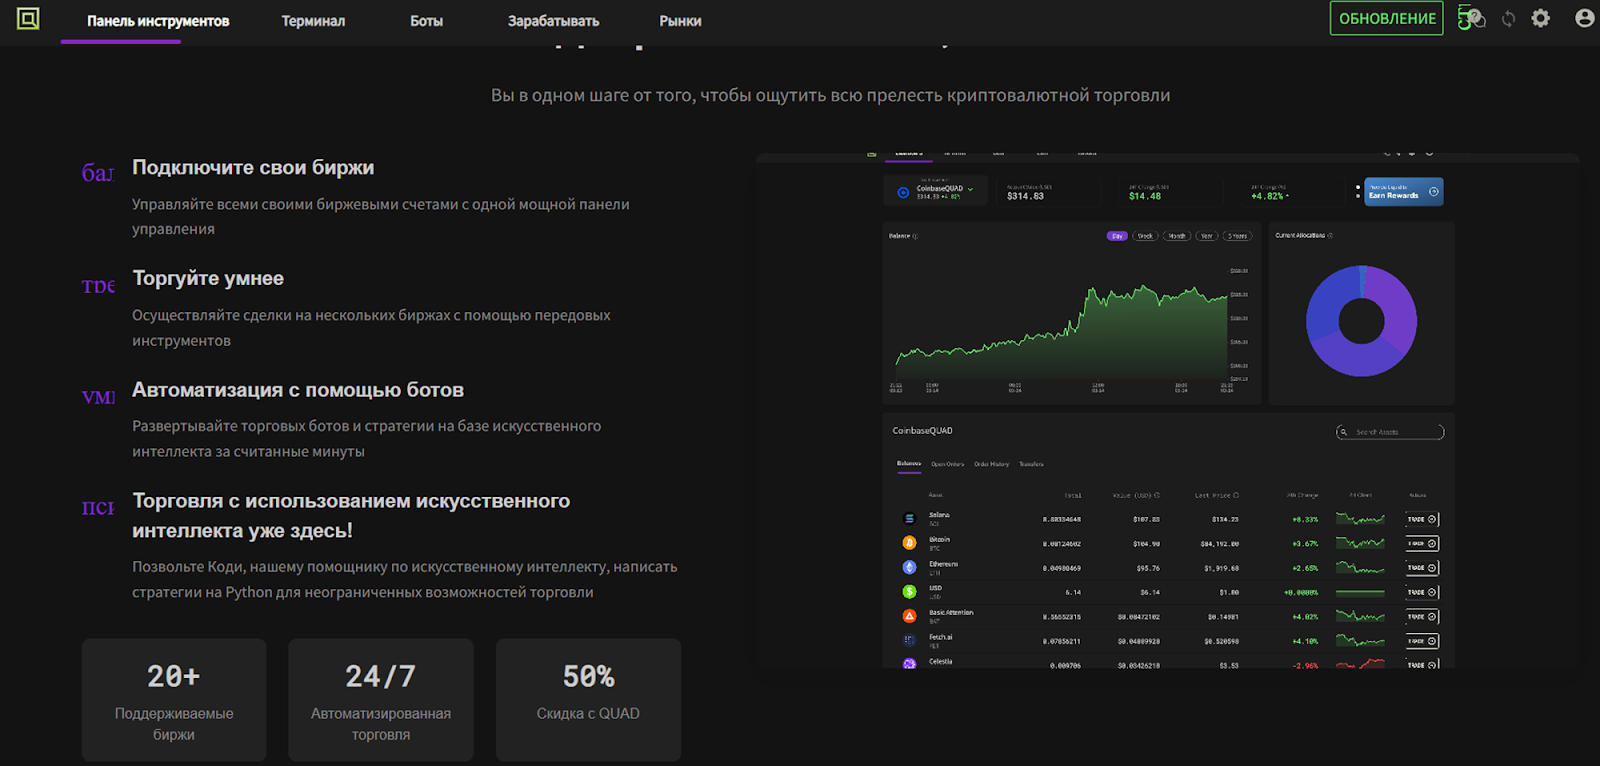Click the "24/7 Автоматизированная торговля" card
This screenshot has height=766, width=1600.
381,700
